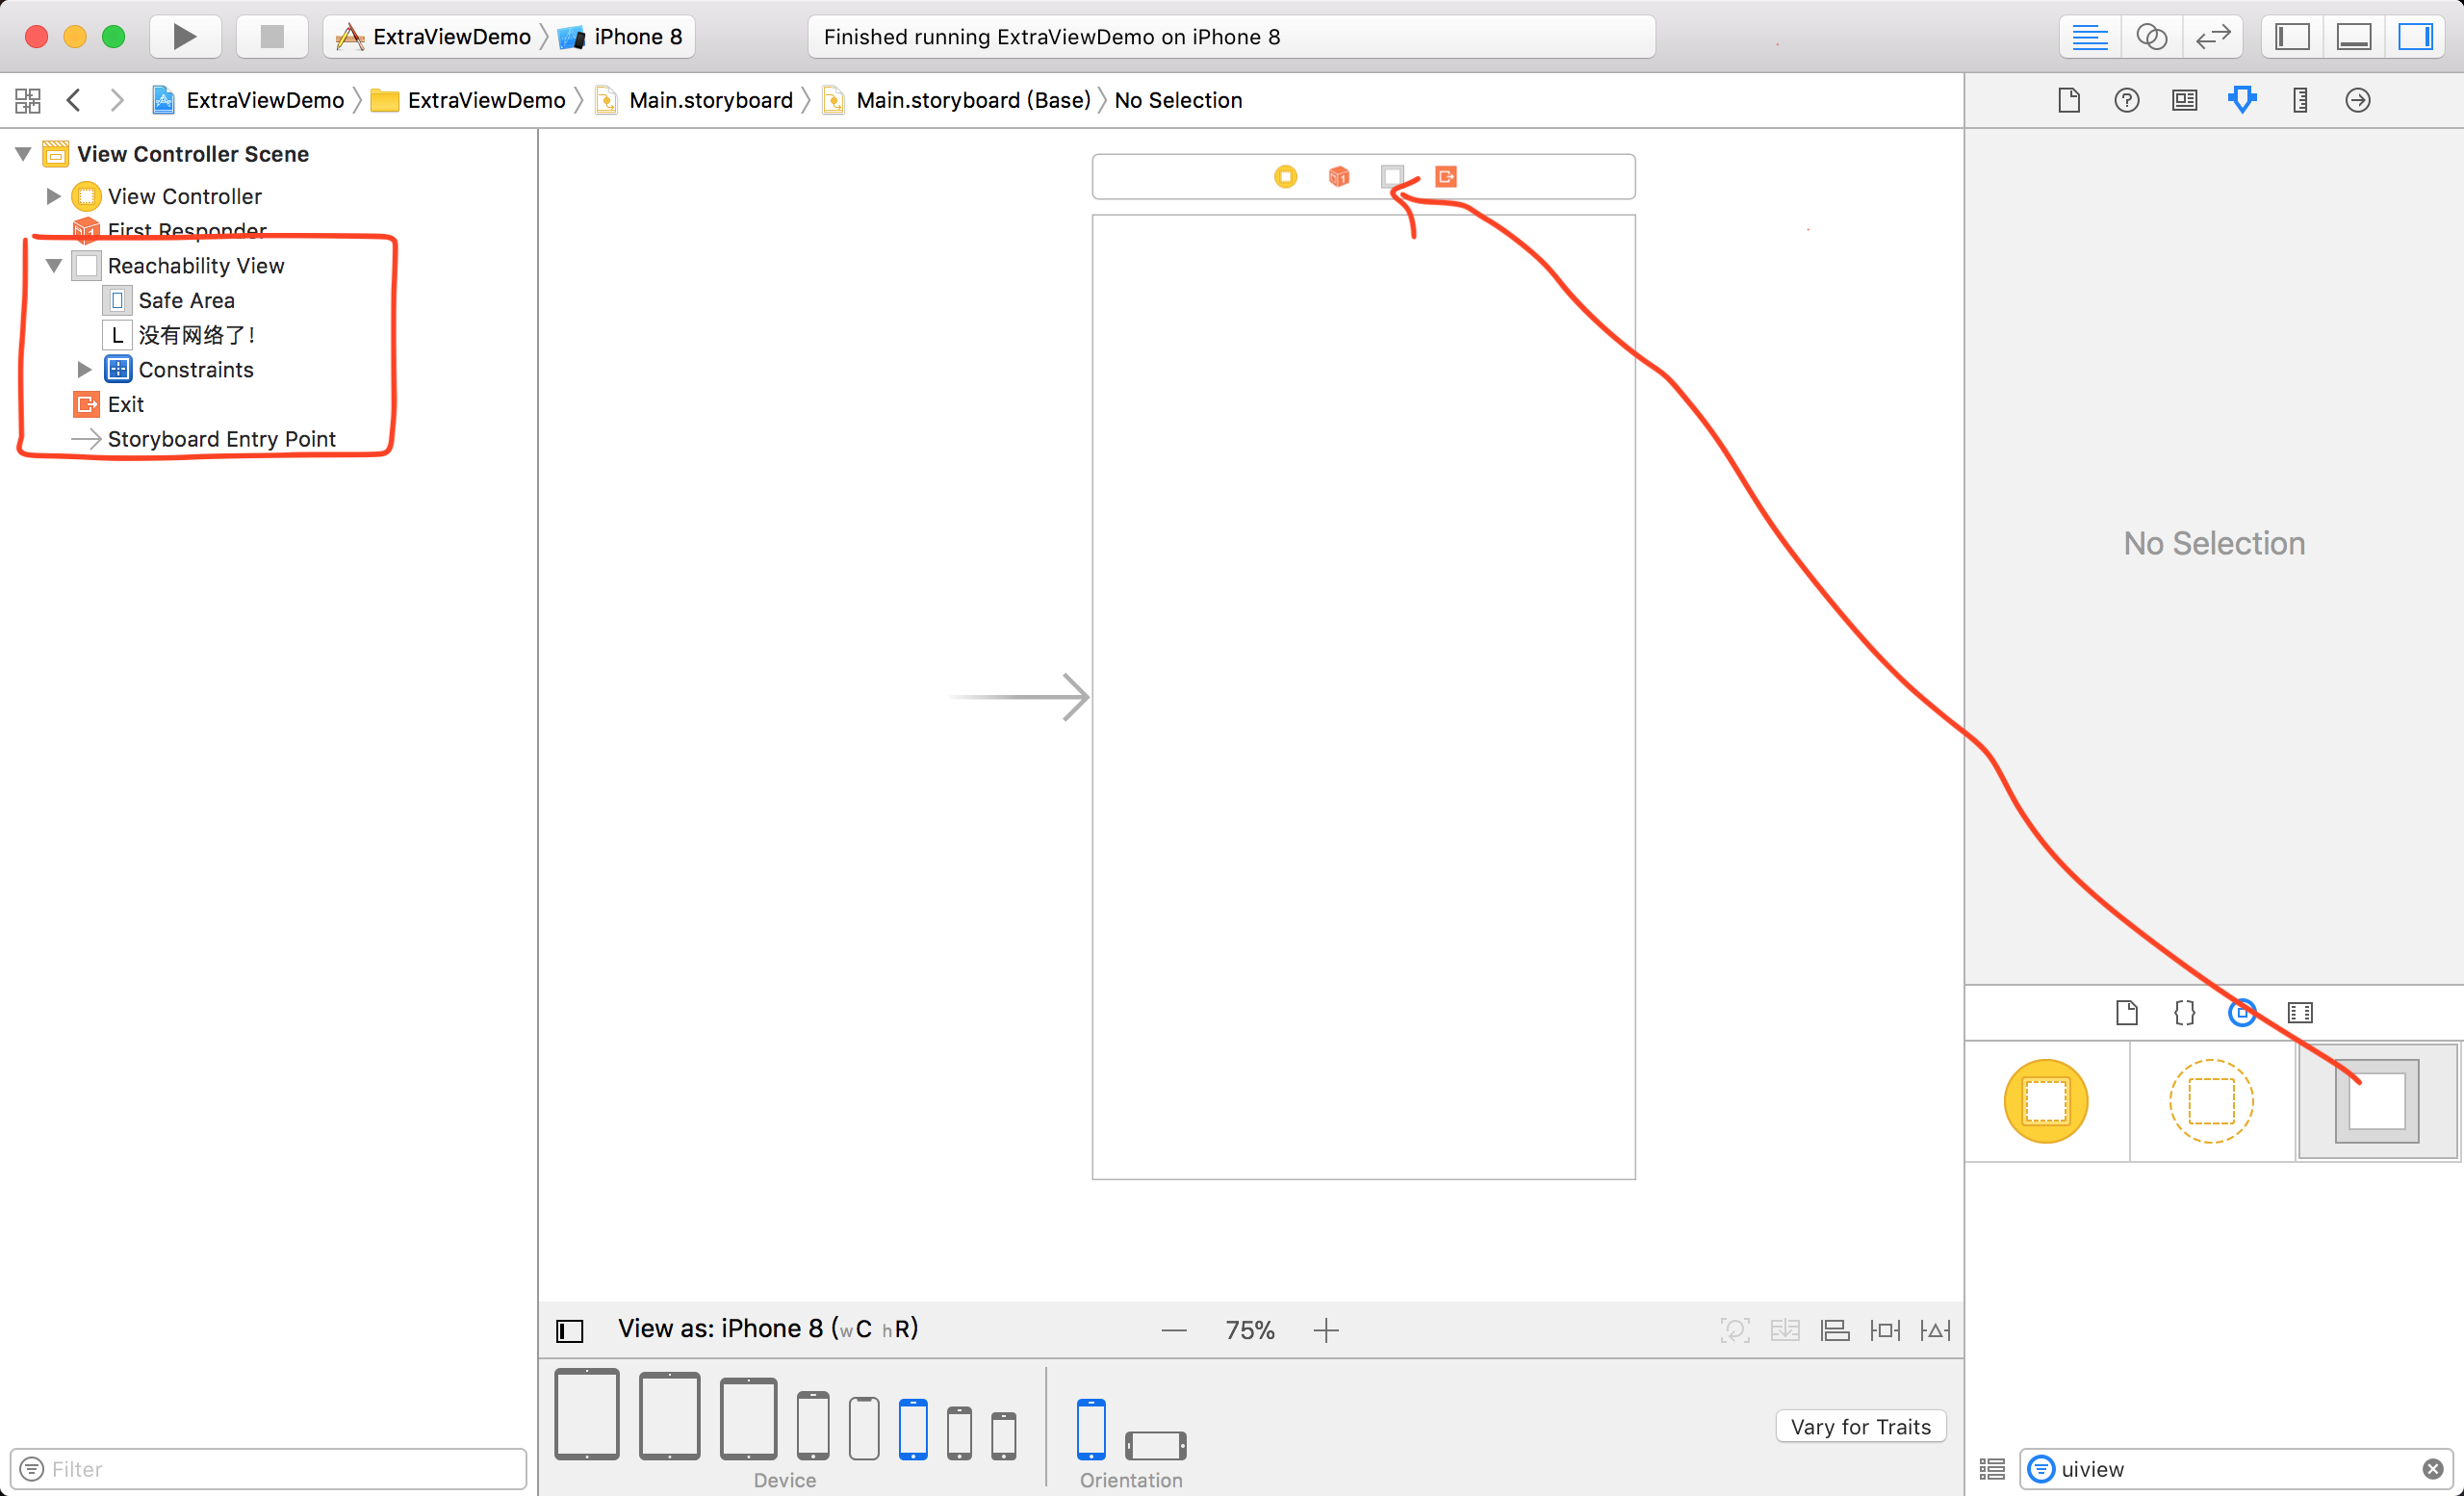Show the Connections inspector arrow icon
Screen dimensions: 2464x1496
2357,100
